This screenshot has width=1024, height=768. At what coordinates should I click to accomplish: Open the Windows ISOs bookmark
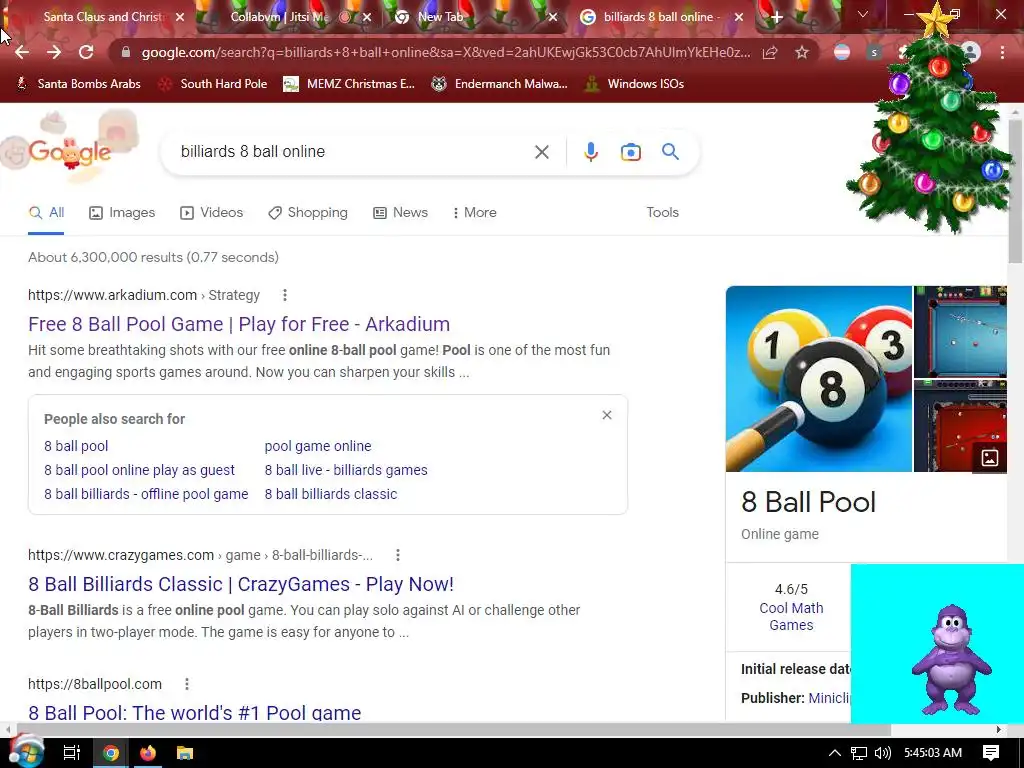(x=634, y=84)
